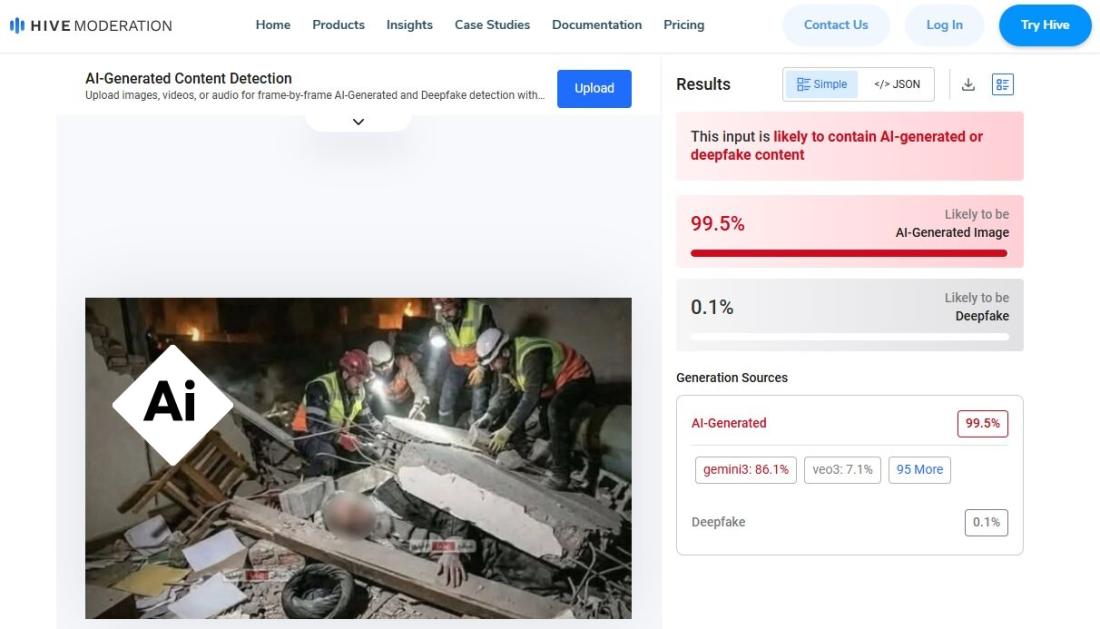1100x629 pixels.
Task: Click the Log In button
Action: (944, 25)
